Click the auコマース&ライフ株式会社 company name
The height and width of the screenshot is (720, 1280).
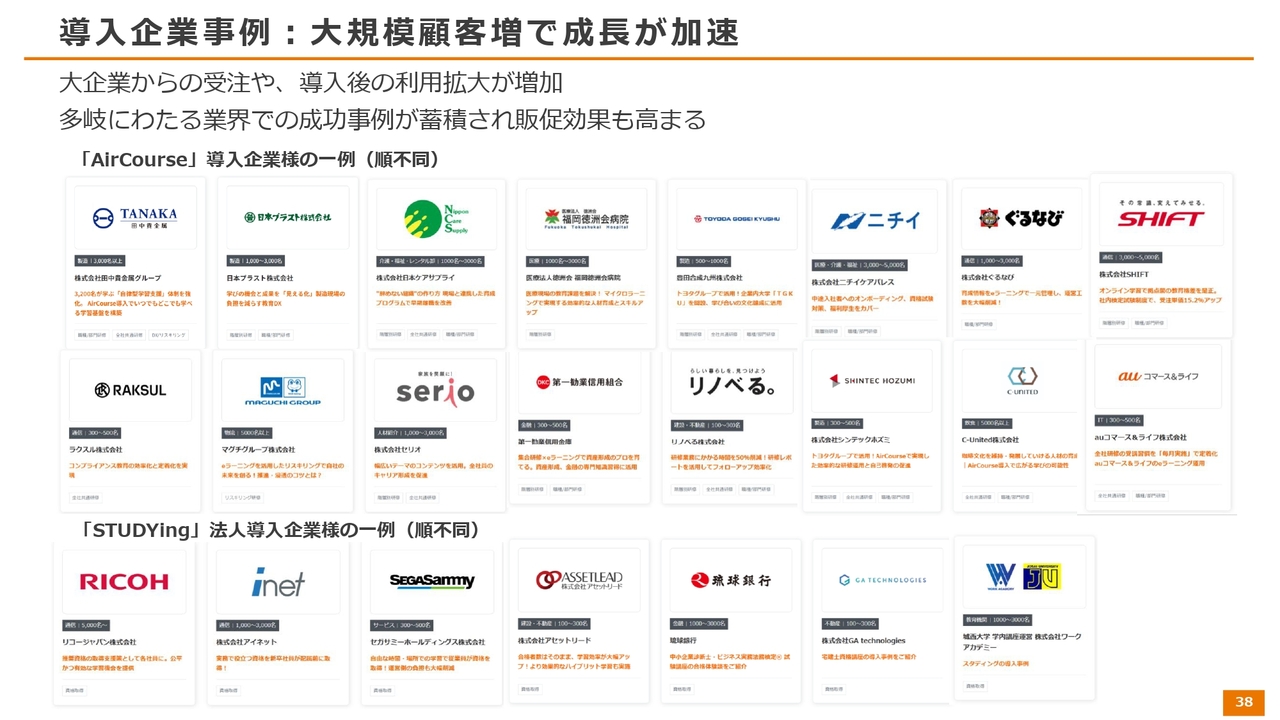1143,438
